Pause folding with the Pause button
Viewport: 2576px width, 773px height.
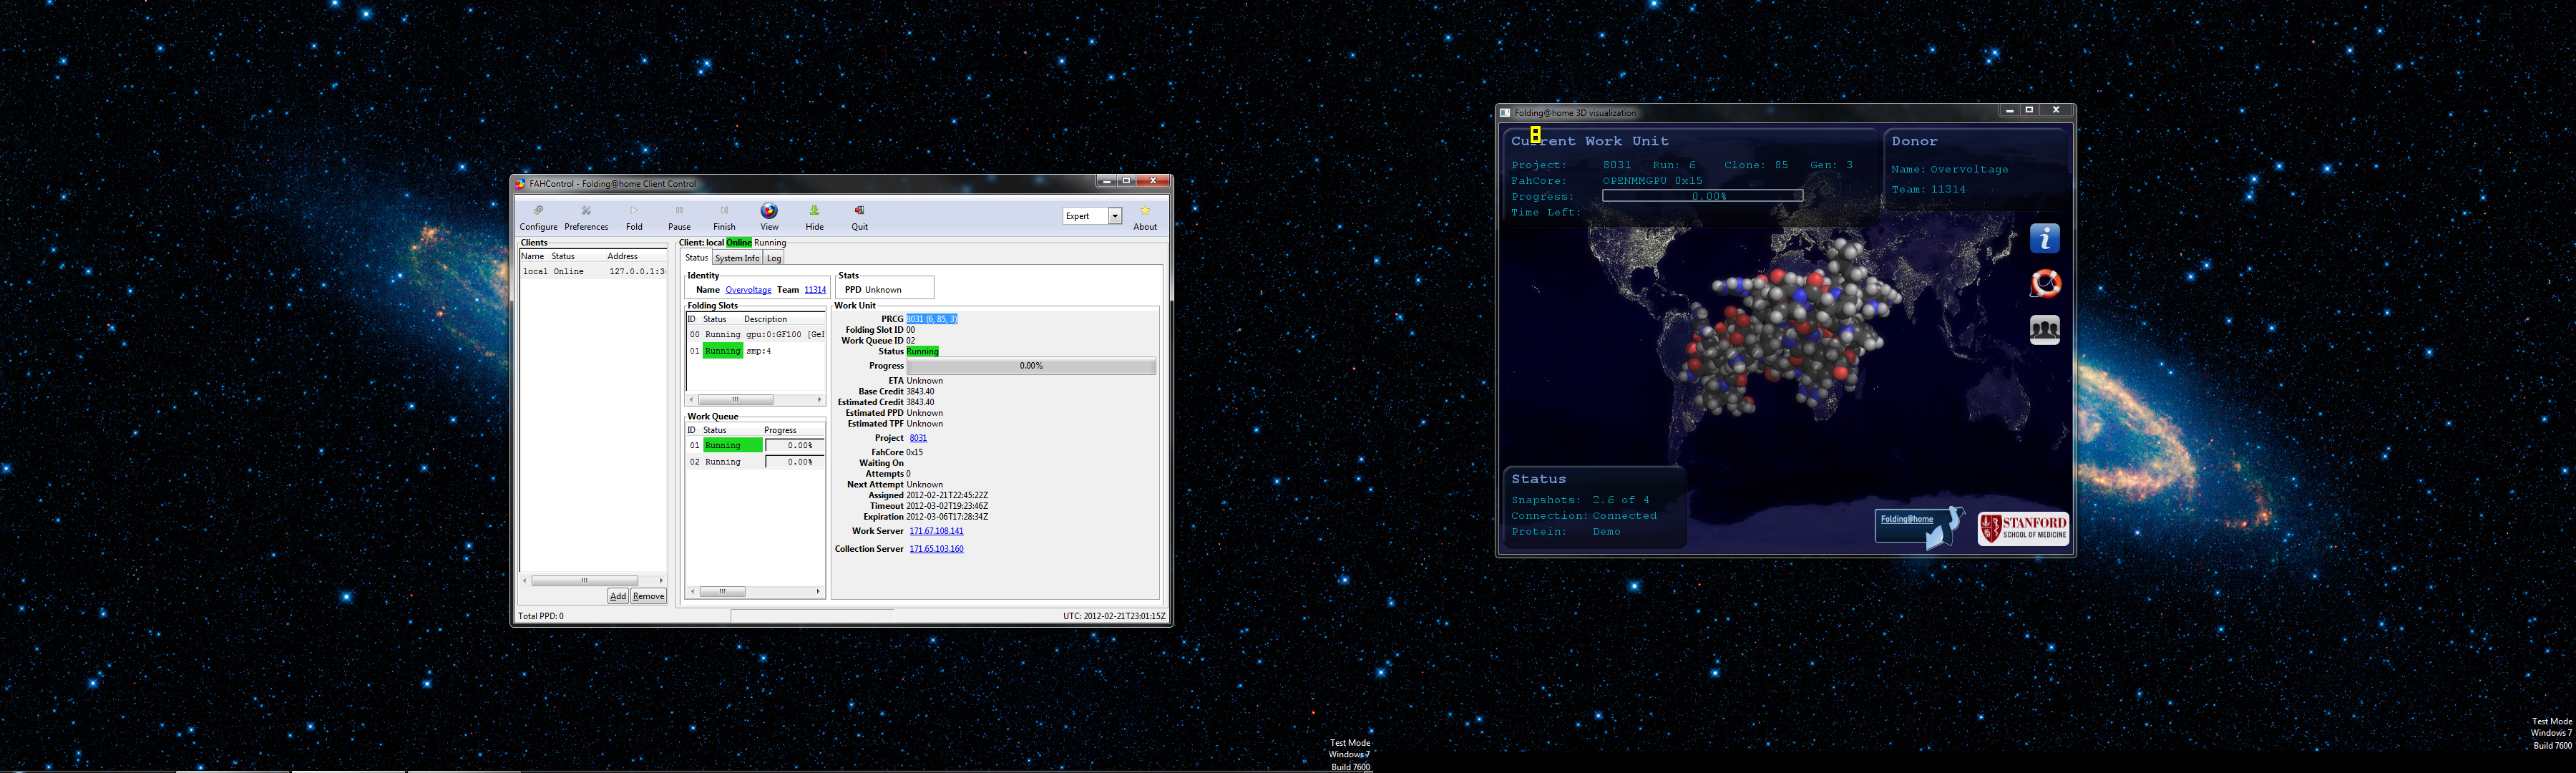click(x=679, y=217)
